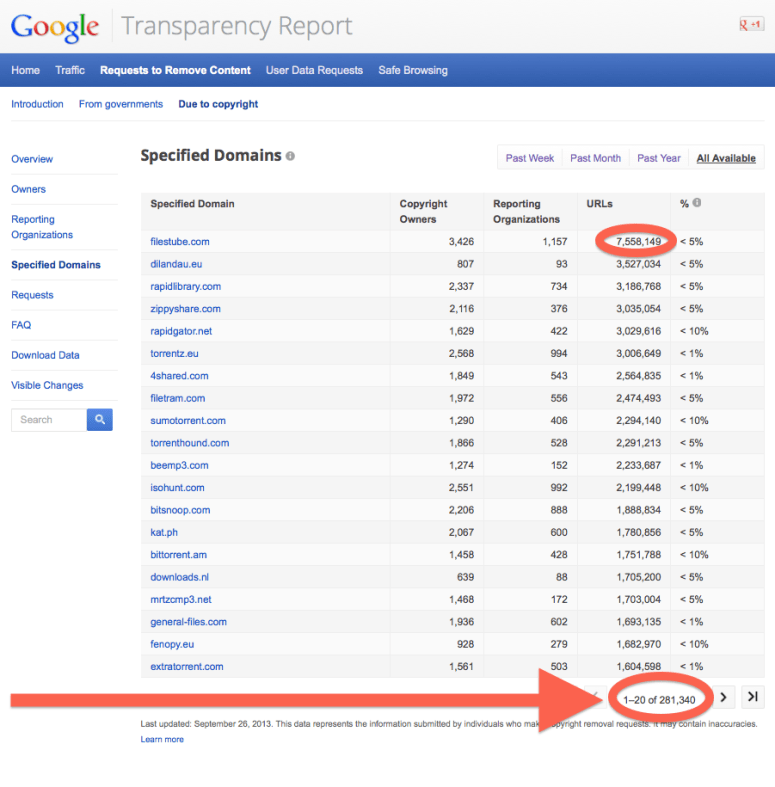Click the blue search magnifier button

click(x=99, y=420)
